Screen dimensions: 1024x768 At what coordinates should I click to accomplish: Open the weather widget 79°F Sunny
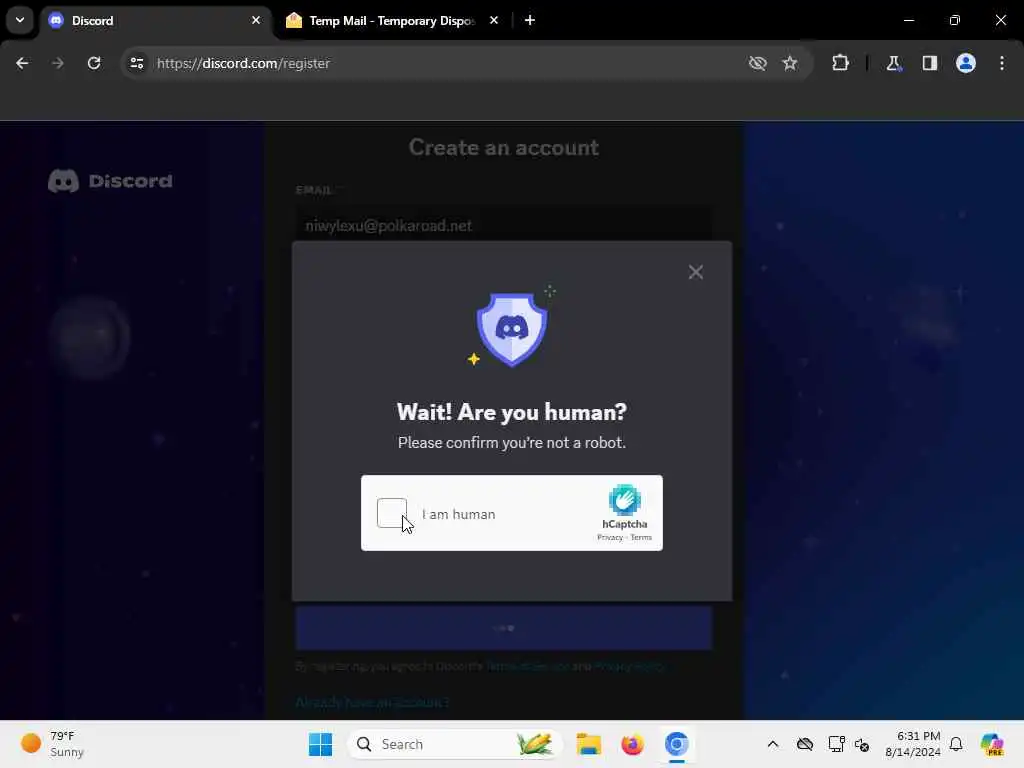click(x=53, y=744)
